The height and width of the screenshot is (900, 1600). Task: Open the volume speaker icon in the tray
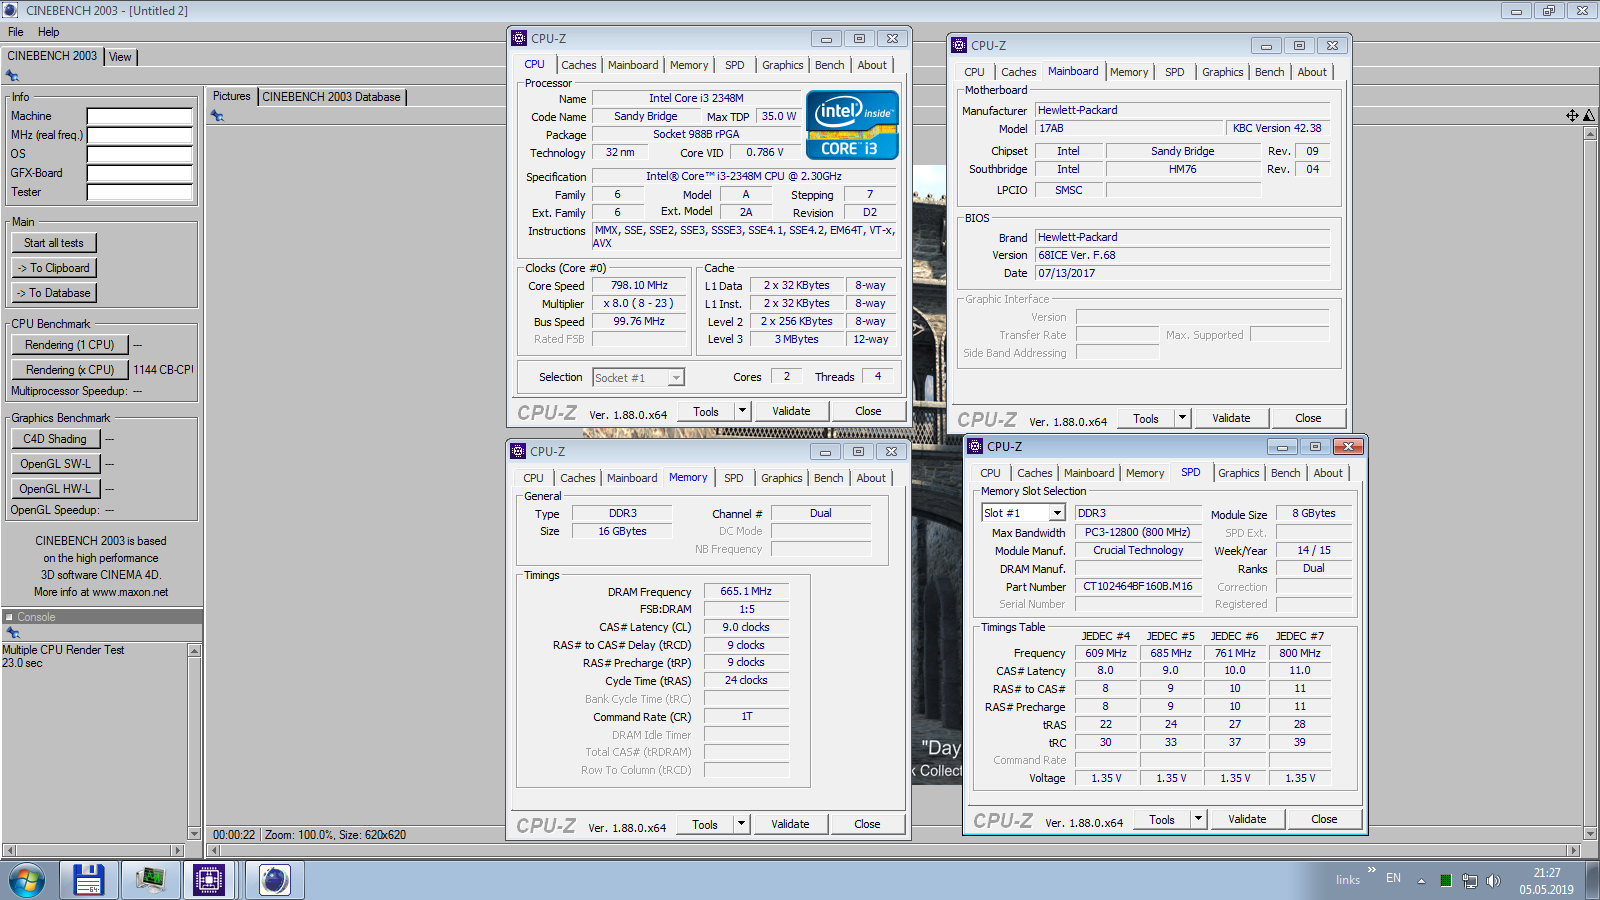(1493, 881)
